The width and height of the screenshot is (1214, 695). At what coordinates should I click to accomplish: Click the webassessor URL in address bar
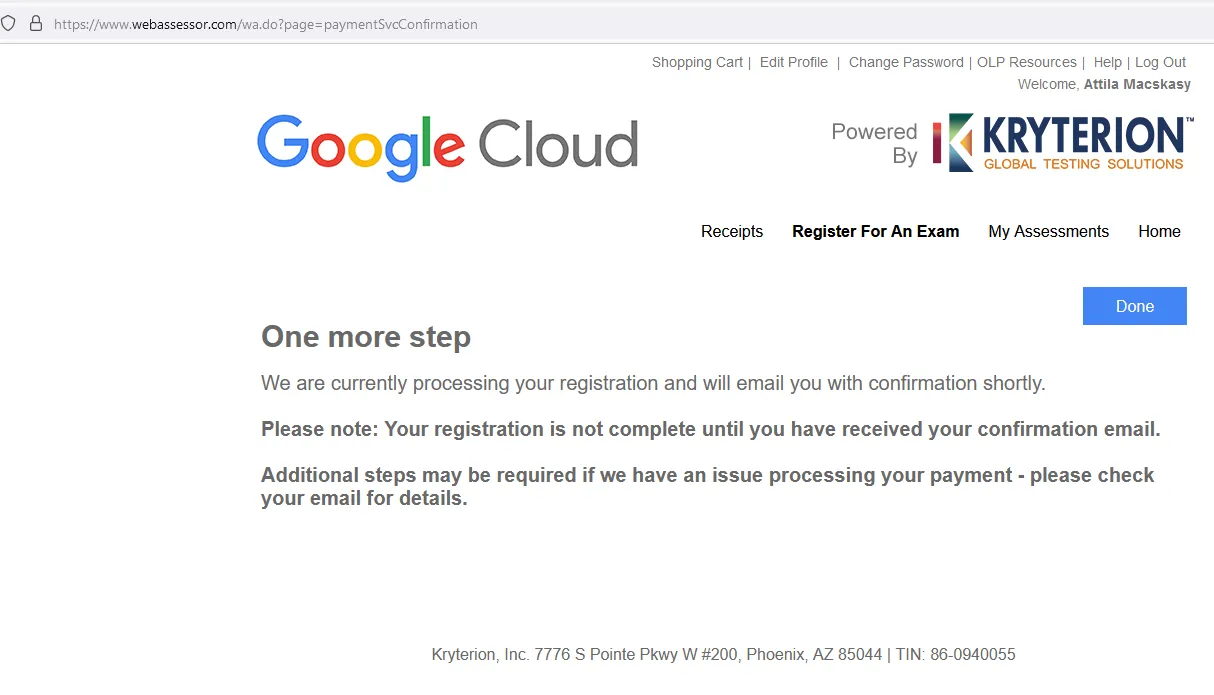coord(266,24)
